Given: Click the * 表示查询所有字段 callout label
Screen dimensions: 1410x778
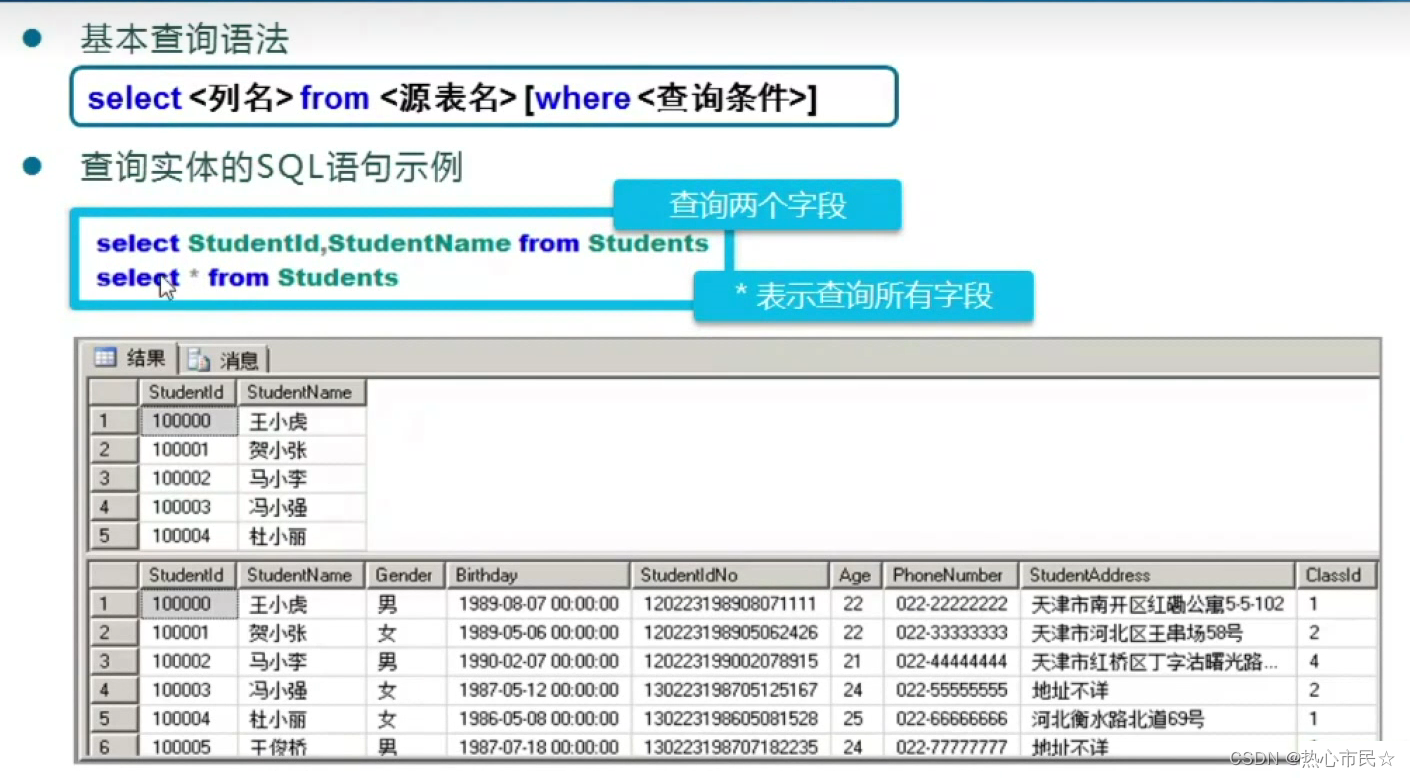Looking at the screenshot, I should 863,296.
